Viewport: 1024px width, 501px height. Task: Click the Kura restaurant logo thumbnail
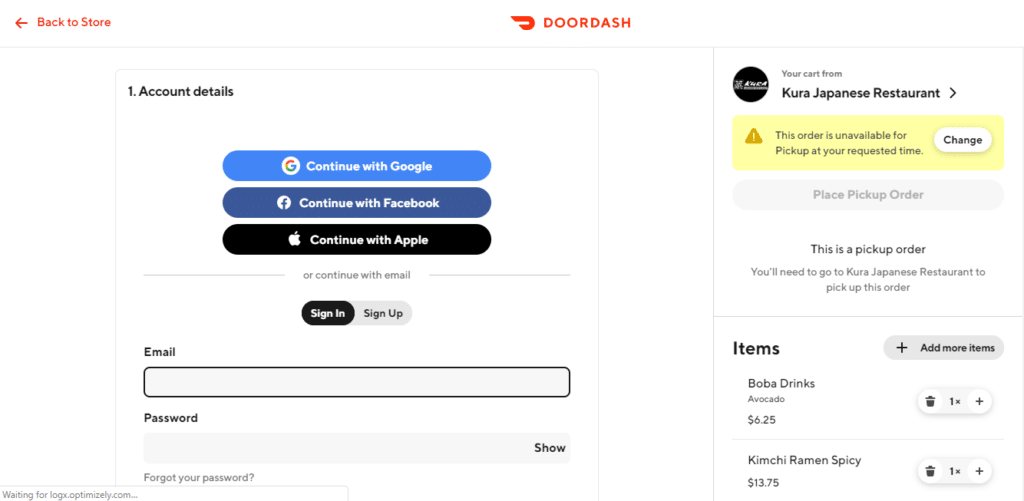(750, 84)
